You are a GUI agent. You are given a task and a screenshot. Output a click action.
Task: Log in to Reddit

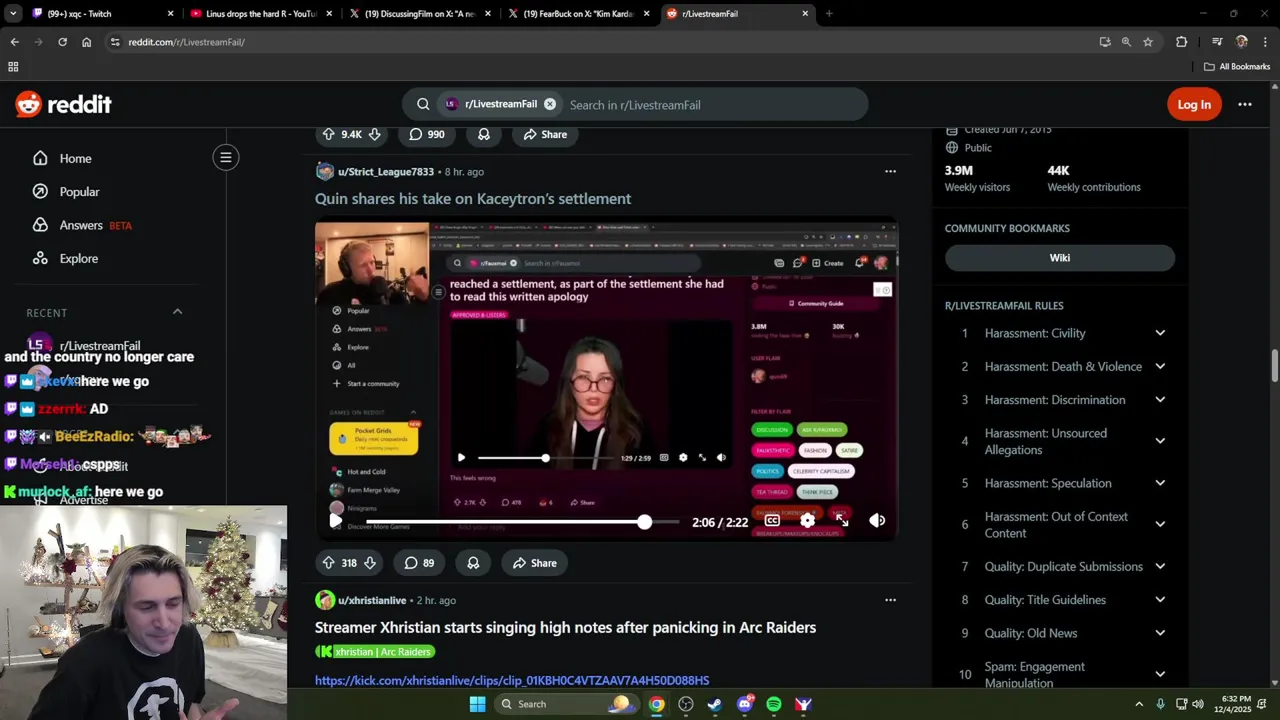pyautogui.click(x=1194, y=104)
